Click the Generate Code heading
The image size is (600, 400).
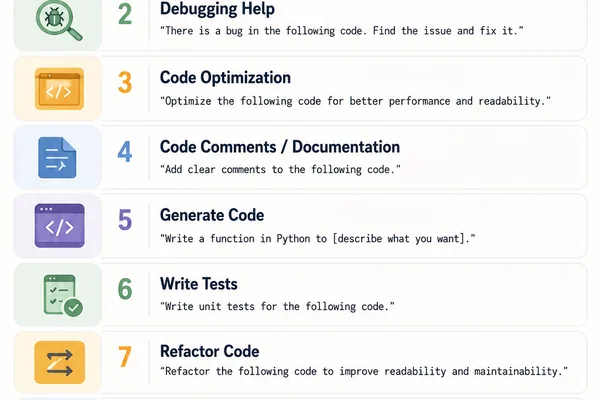coord(212,215)
